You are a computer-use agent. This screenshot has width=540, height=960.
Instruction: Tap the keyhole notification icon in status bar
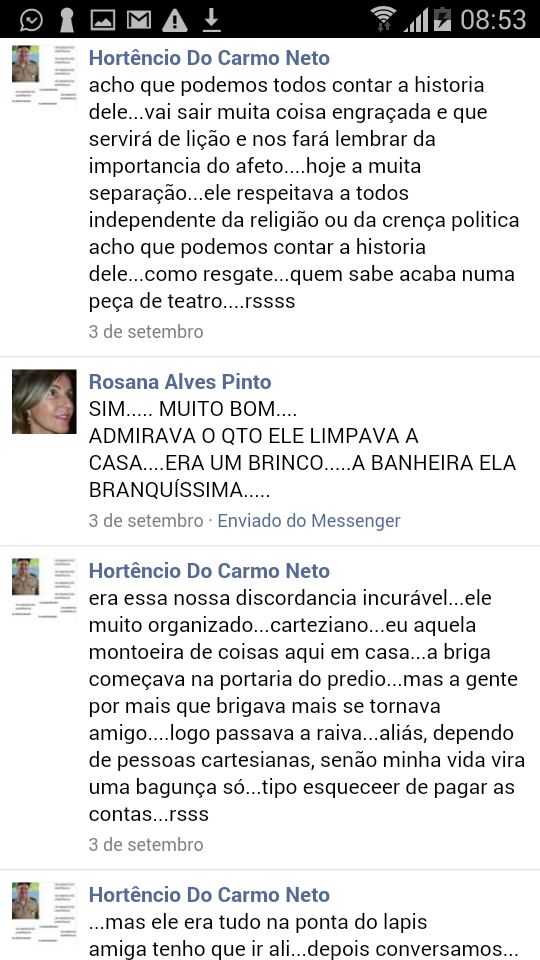[66, 20]
